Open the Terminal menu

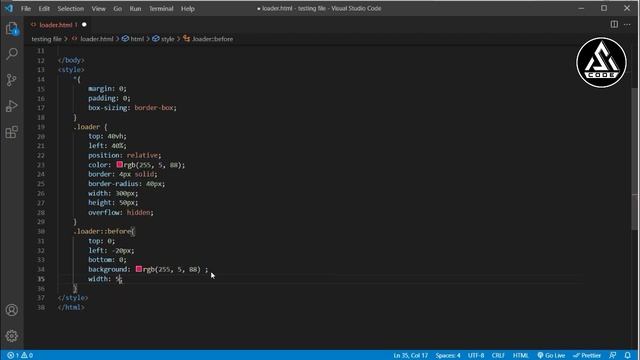pos(161,9)
